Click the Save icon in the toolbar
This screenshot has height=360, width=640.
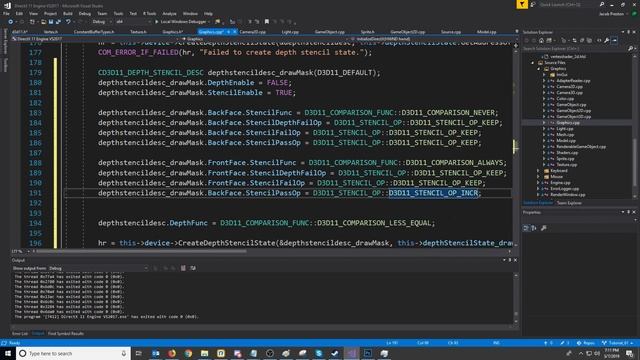tap(51, 22)
